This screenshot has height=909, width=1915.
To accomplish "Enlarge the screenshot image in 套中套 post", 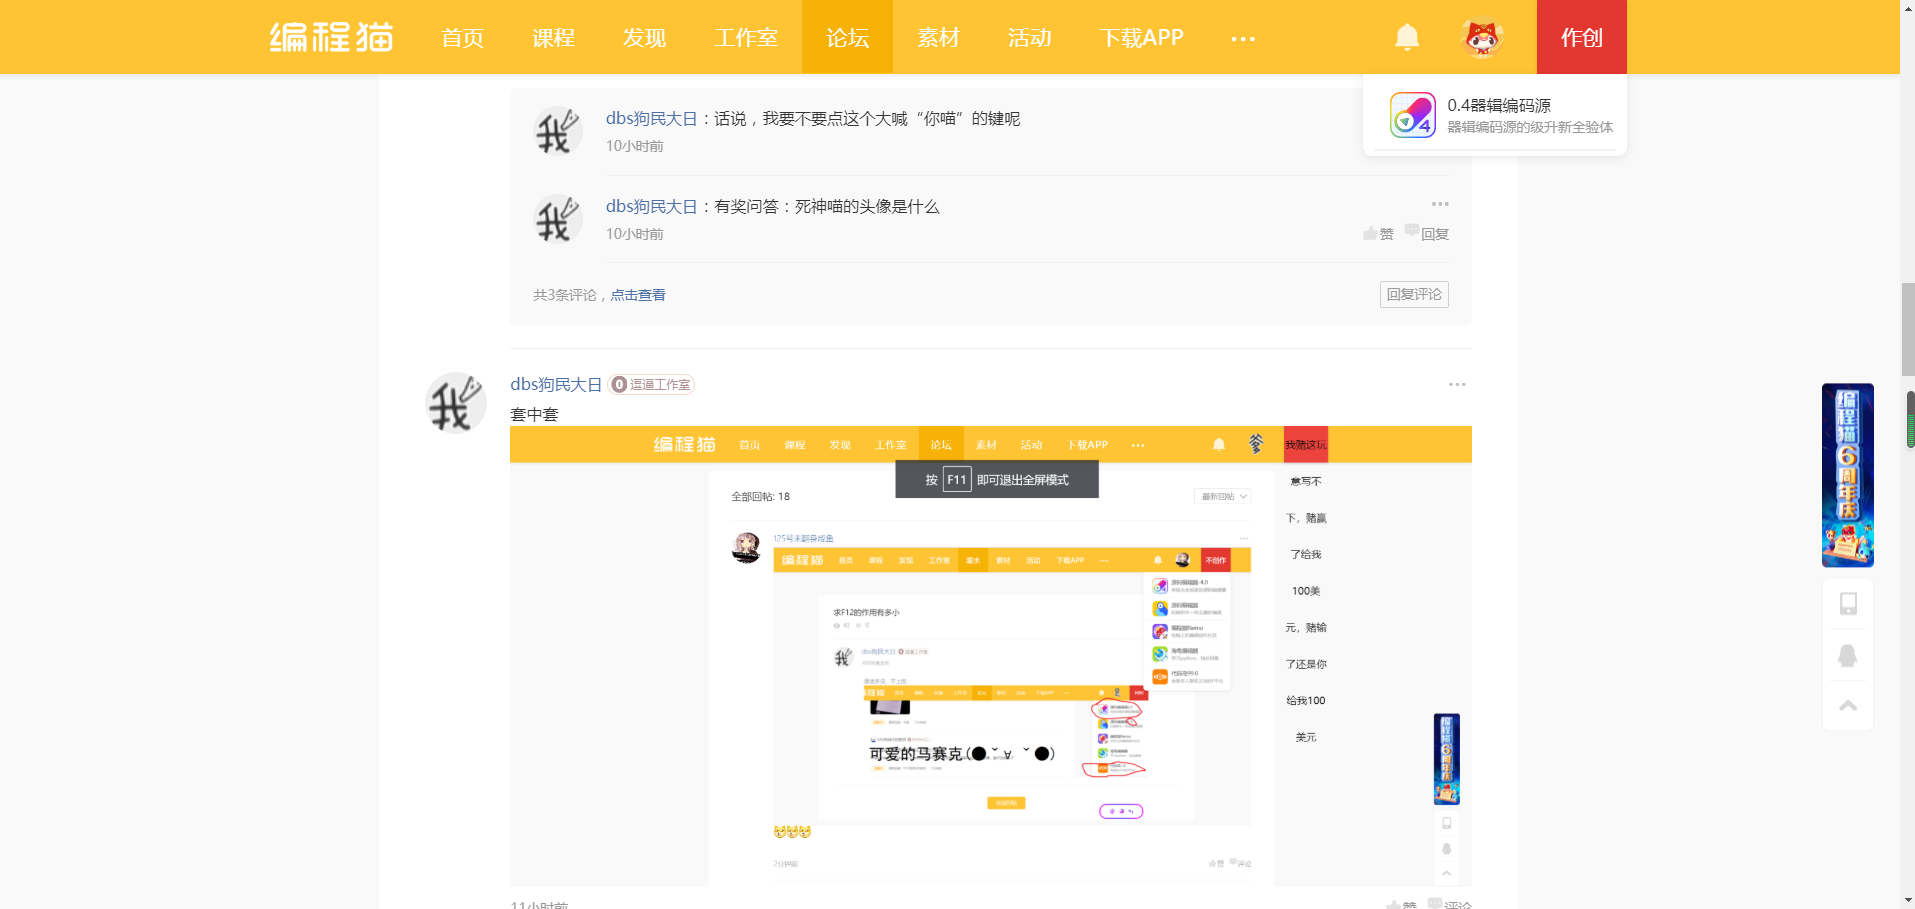I will (990, 656).
